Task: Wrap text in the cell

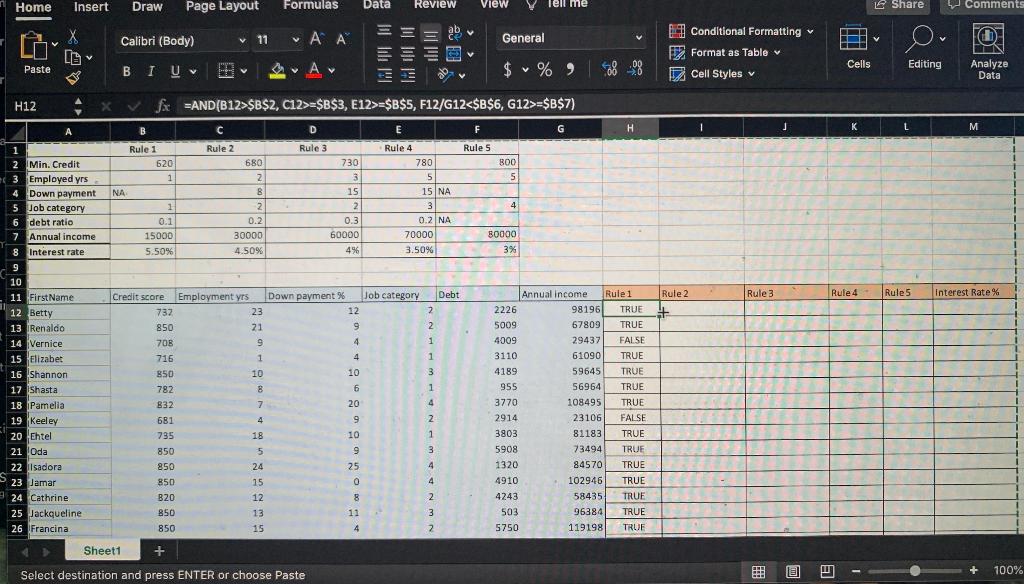Action: coord(454,32)
